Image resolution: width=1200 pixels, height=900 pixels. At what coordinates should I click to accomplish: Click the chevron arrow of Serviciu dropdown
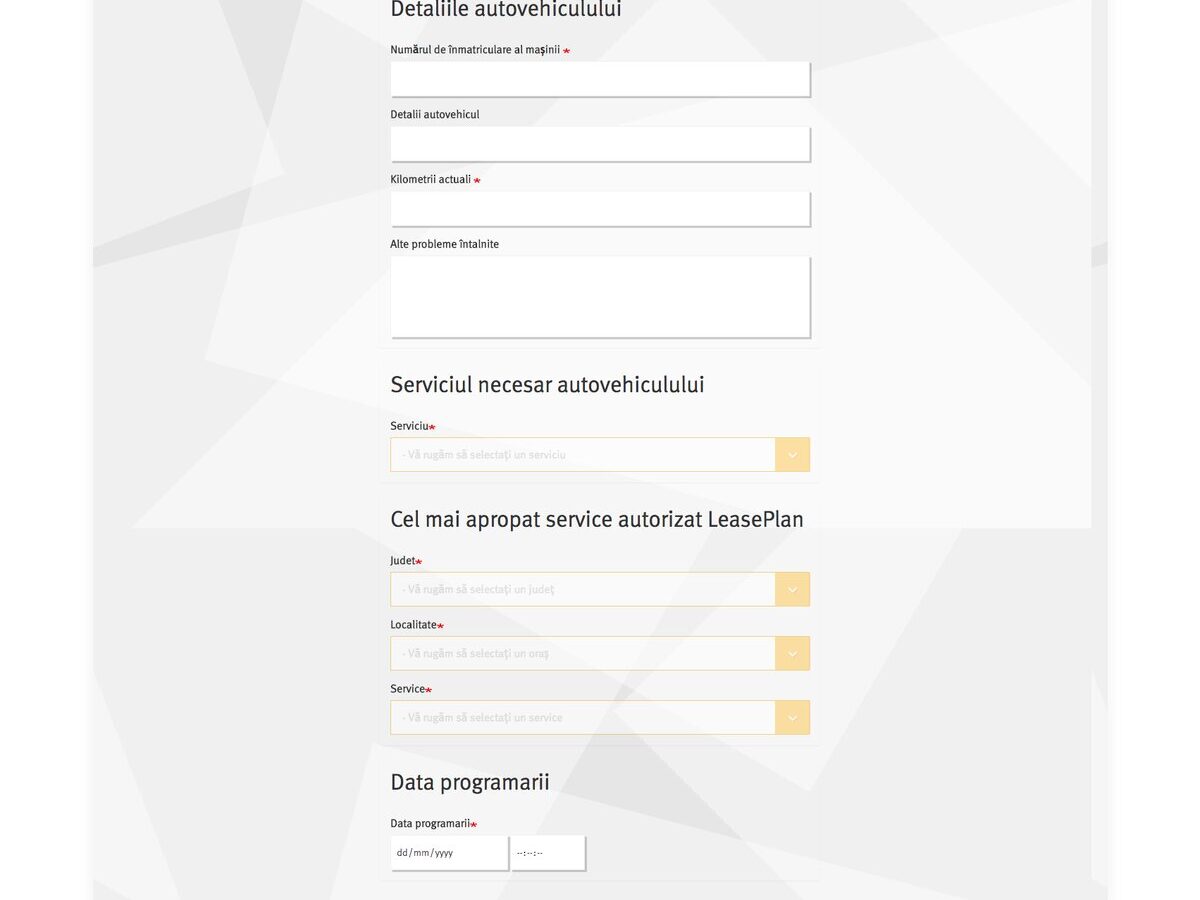tap(792, 455)
